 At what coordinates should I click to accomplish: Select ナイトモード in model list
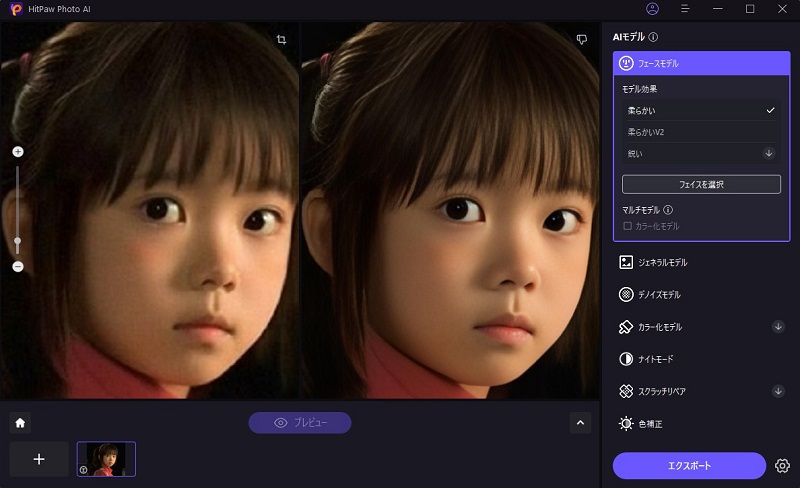[701, 359]
